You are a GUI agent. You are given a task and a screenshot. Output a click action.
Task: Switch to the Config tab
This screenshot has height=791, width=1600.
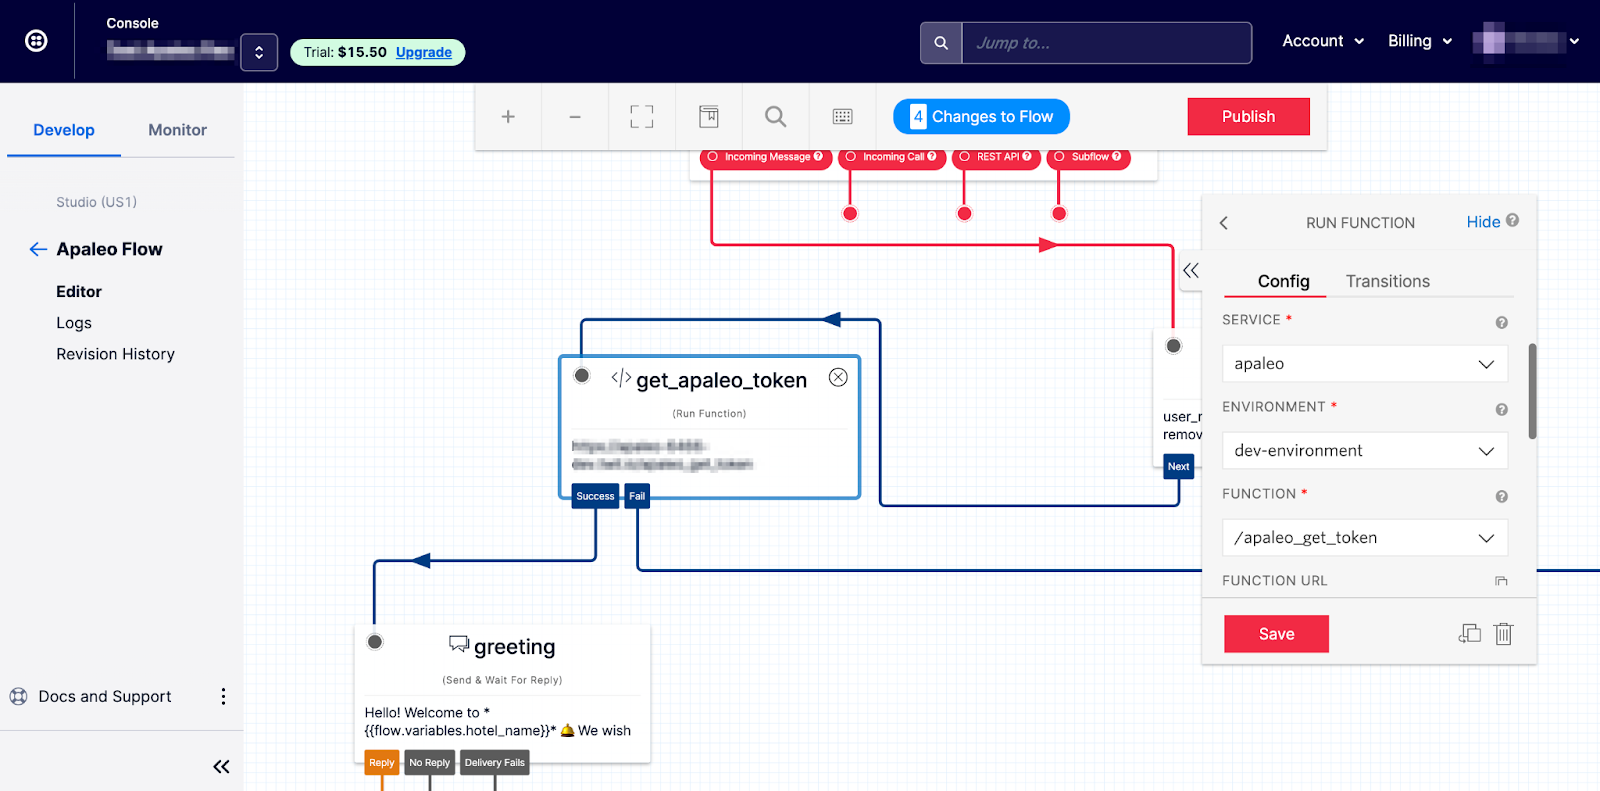click(x=1283, y=281)
